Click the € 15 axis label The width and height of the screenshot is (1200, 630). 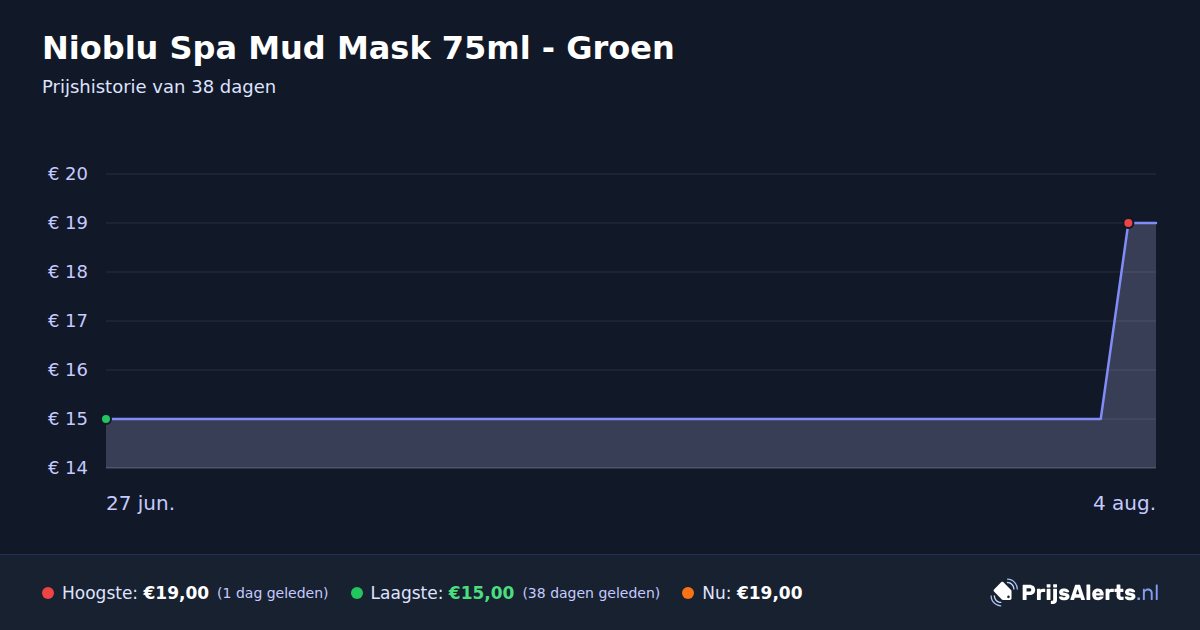(x=68, y=419)
